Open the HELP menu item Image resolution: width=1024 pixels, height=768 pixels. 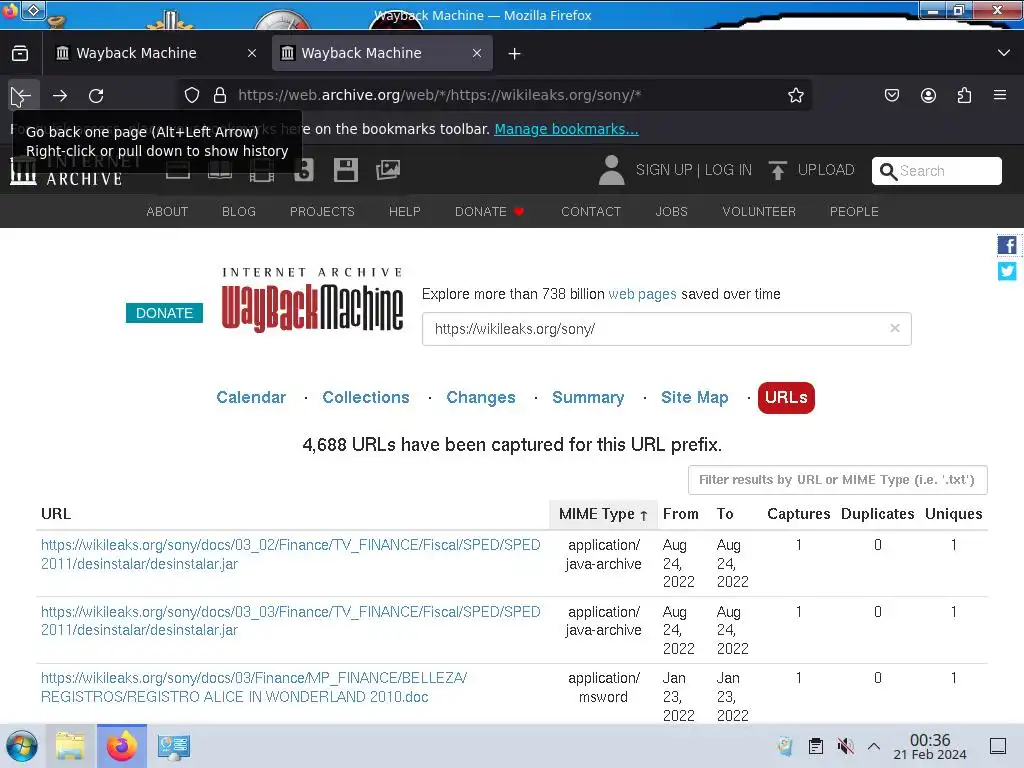tap(405, 212)
